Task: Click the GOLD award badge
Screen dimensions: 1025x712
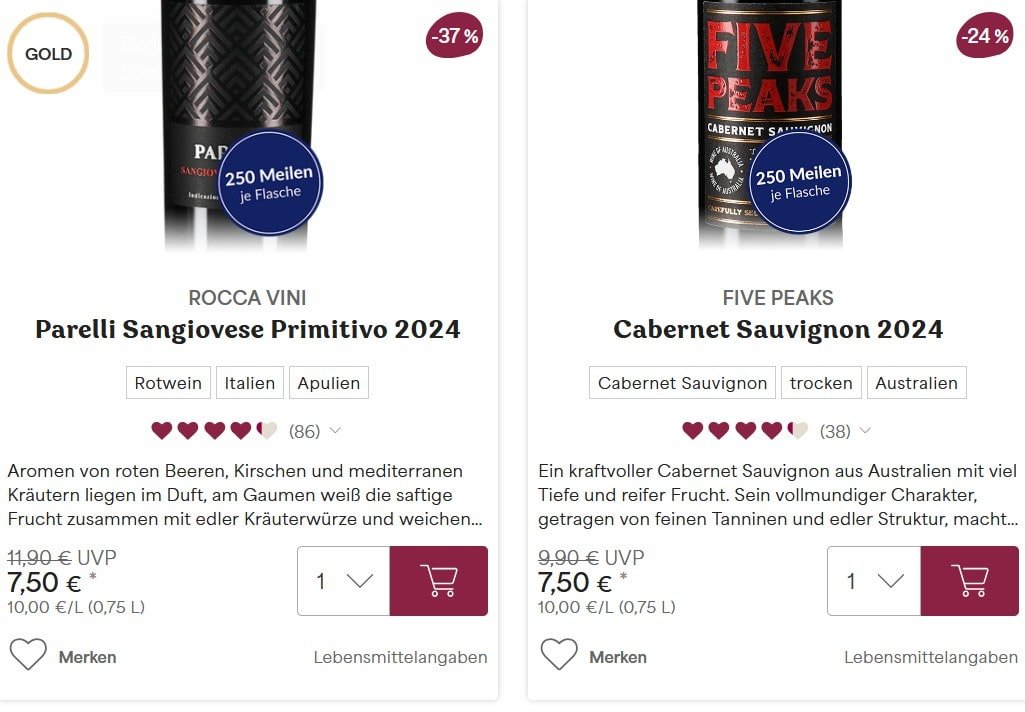Action: pyautogui.click(x=48, y=54)
